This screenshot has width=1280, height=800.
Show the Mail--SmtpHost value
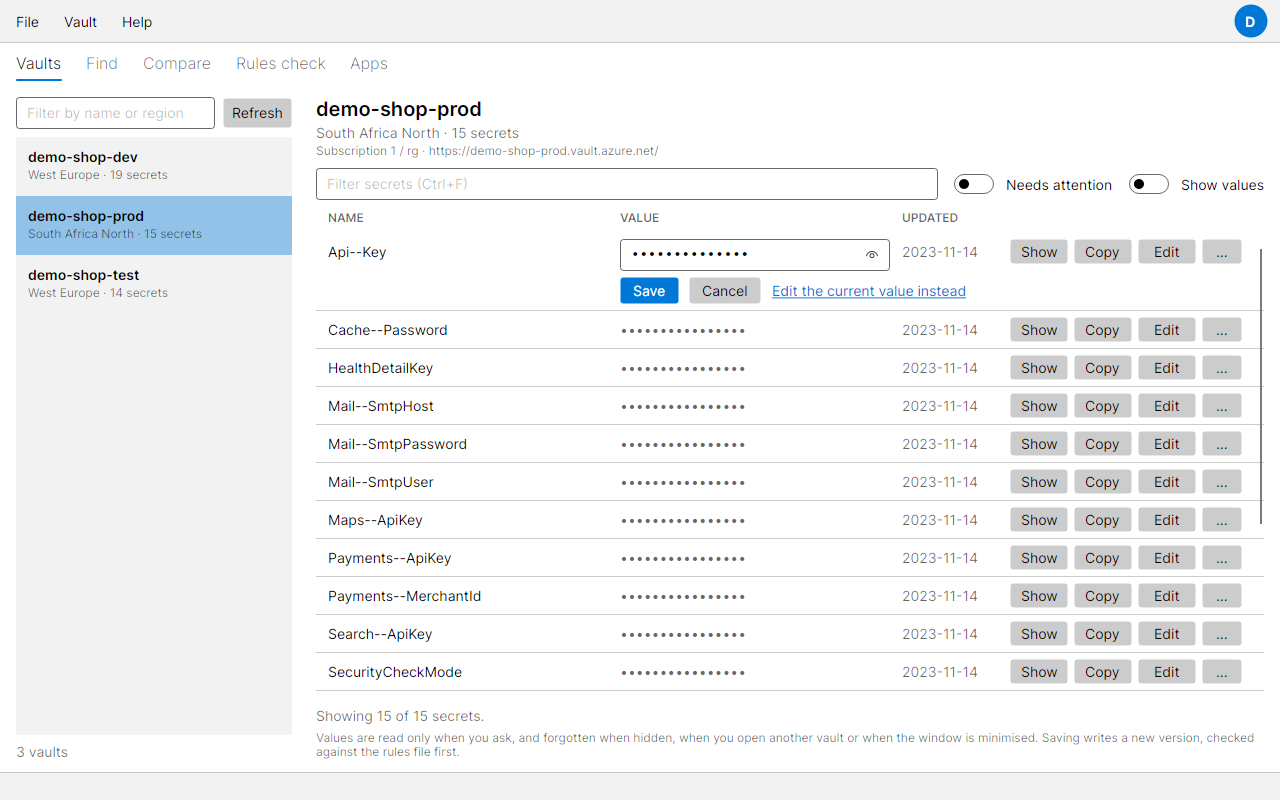tap(1039, 406)
